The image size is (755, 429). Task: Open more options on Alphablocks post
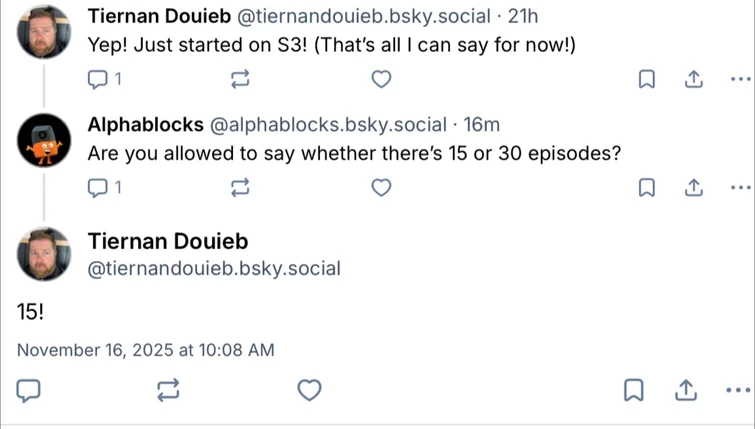(740, 187)
